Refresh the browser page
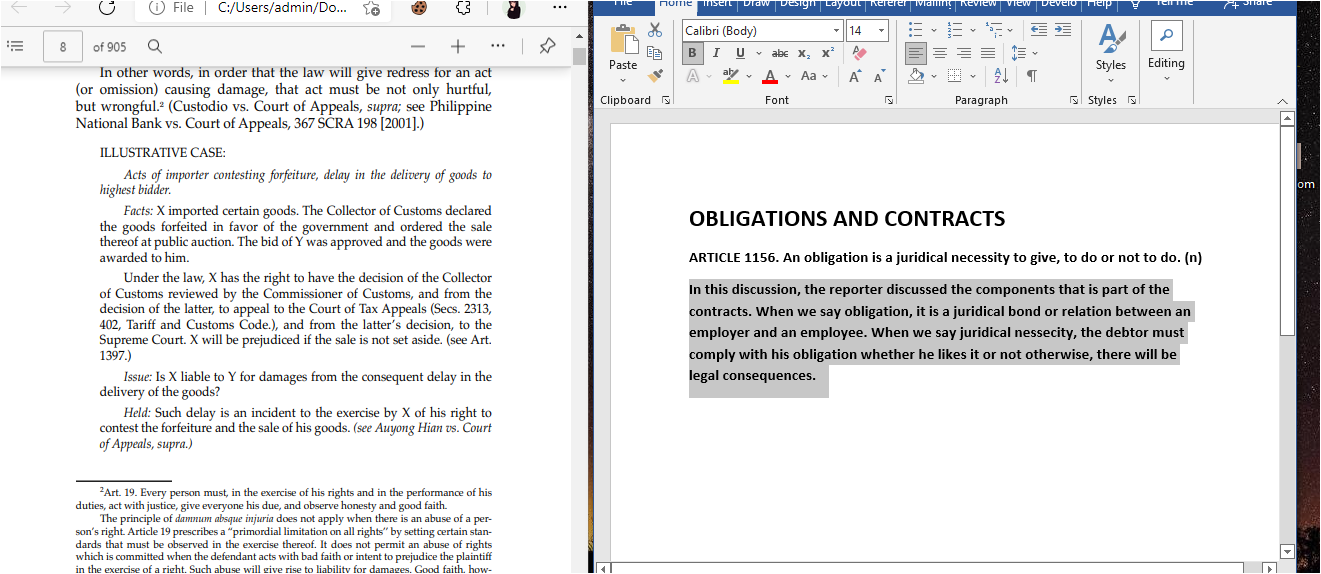This screenshot has height=574, width=1321. 106,7
